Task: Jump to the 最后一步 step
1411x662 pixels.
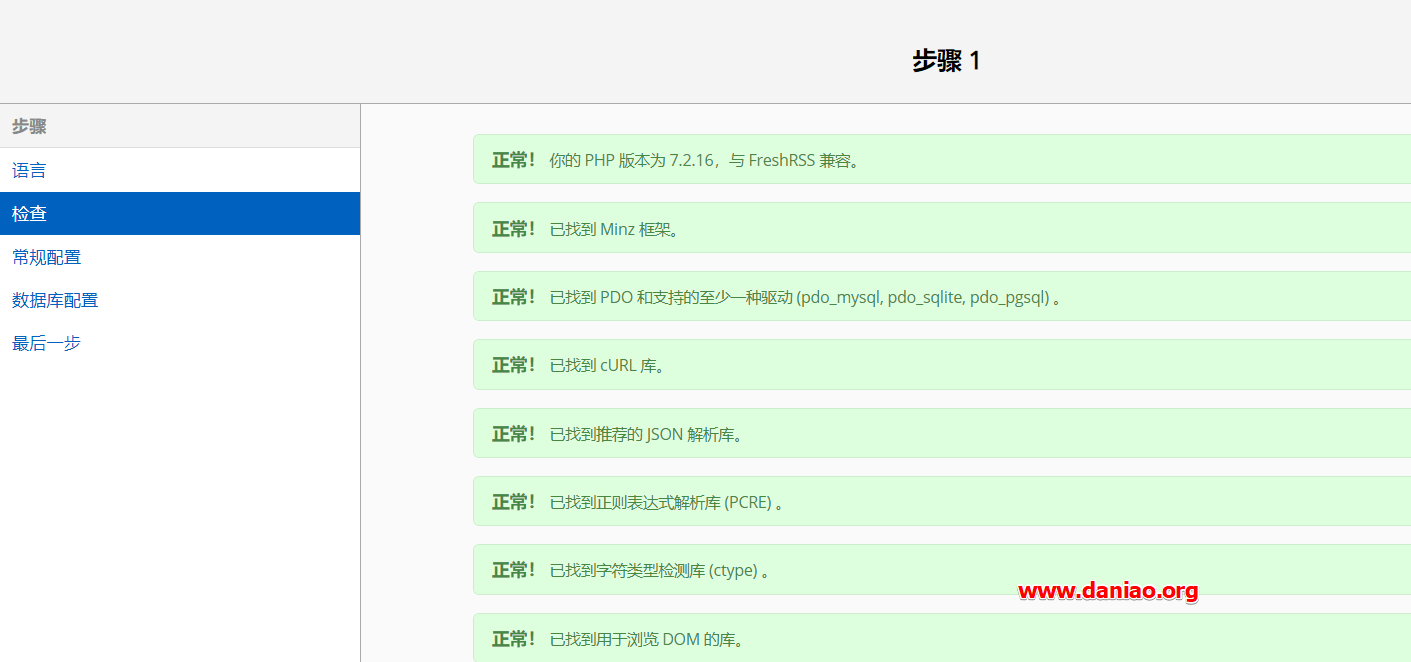Action: [180, 343]
